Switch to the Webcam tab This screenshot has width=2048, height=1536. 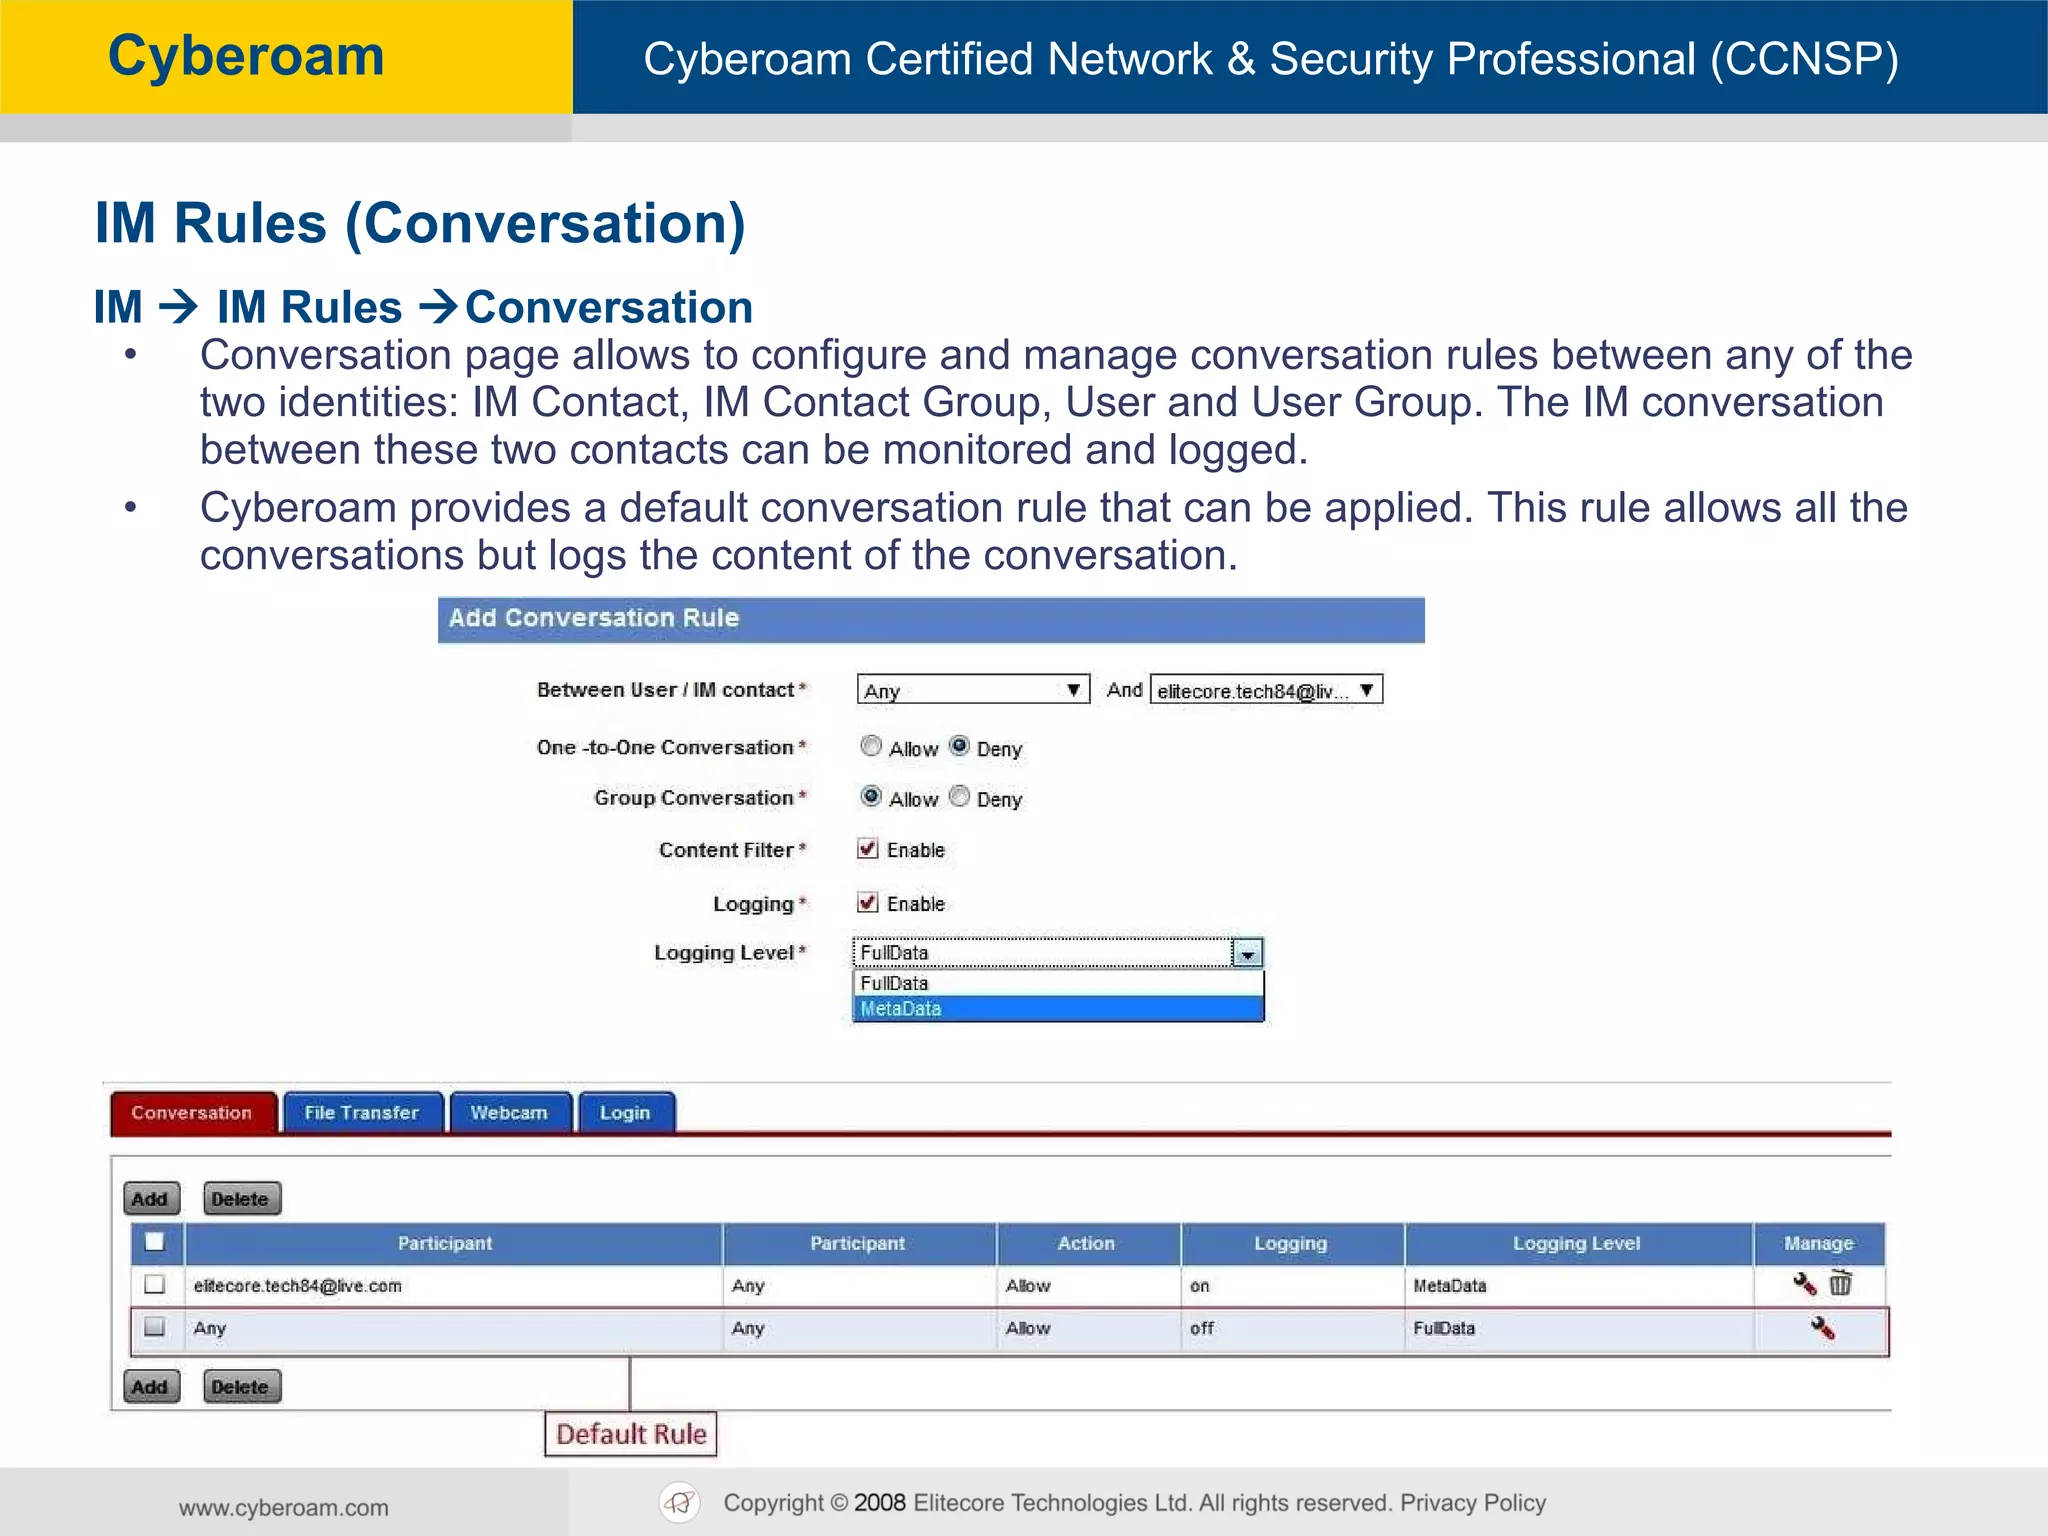(510, 1113)
